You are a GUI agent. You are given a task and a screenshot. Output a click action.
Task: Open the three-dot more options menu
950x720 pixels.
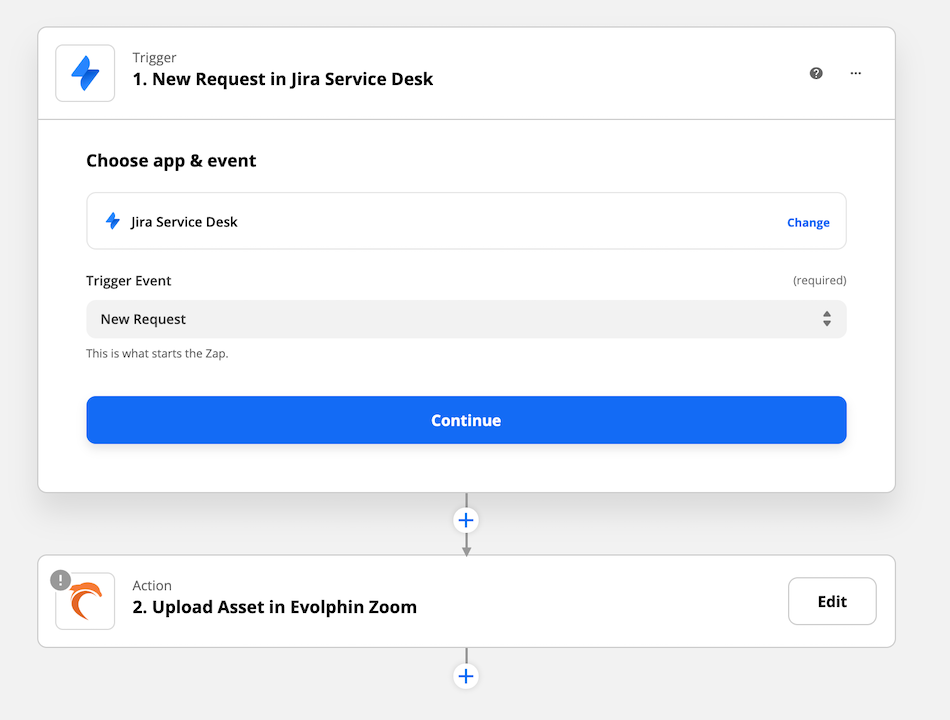tap(855, 73)
